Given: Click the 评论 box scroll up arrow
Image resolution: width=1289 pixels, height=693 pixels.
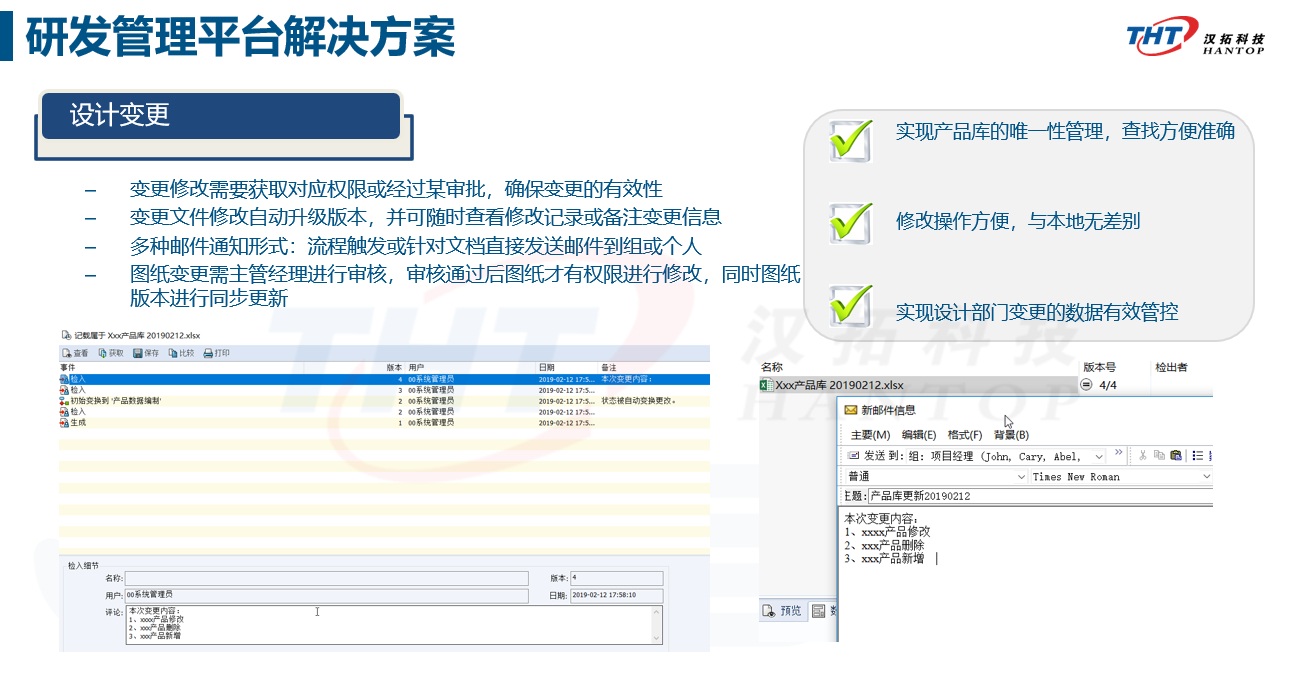Looking at the screenshot, I should [x=657, y=612].
